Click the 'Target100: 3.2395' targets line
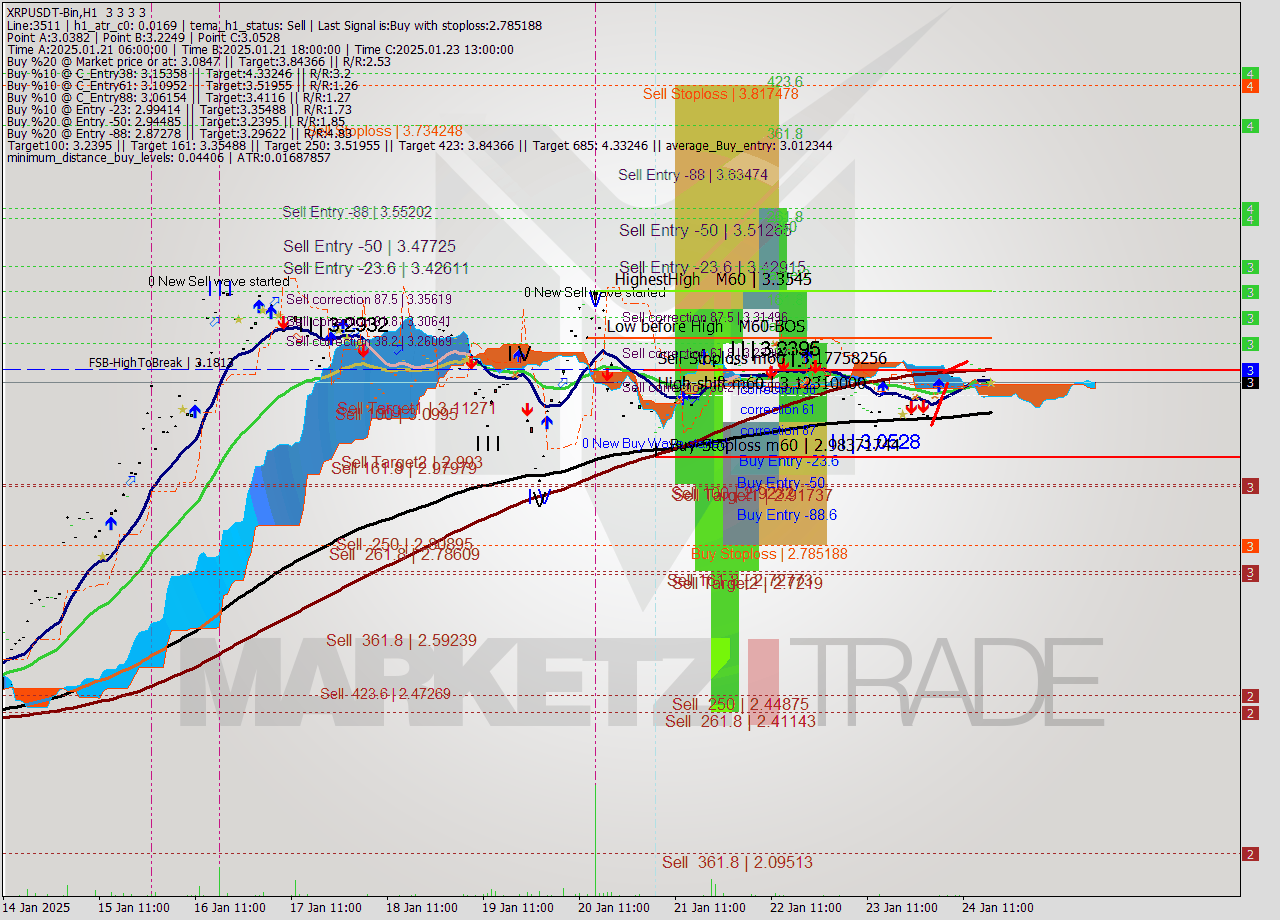The height and width of the screenshot is (920, 1280). point(419,145)
